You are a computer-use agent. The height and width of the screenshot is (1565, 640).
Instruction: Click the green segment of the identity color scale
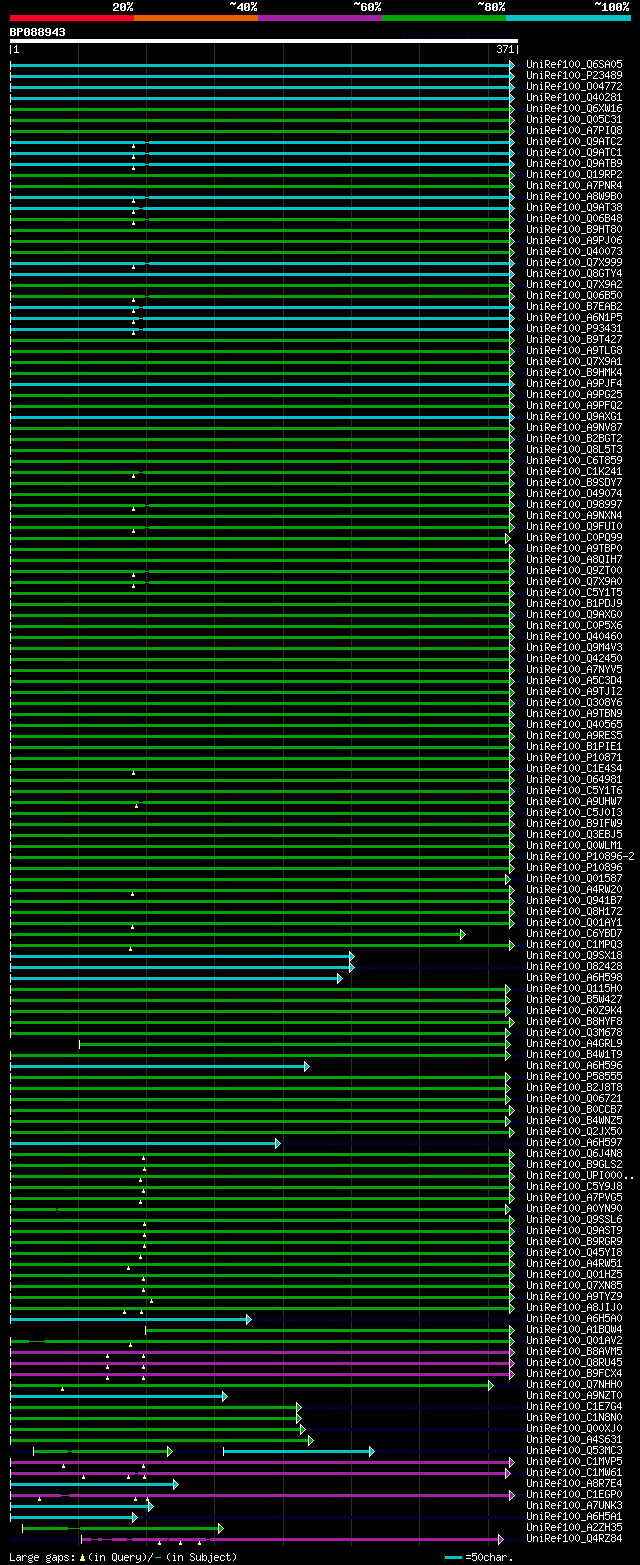tap(444, 17)
